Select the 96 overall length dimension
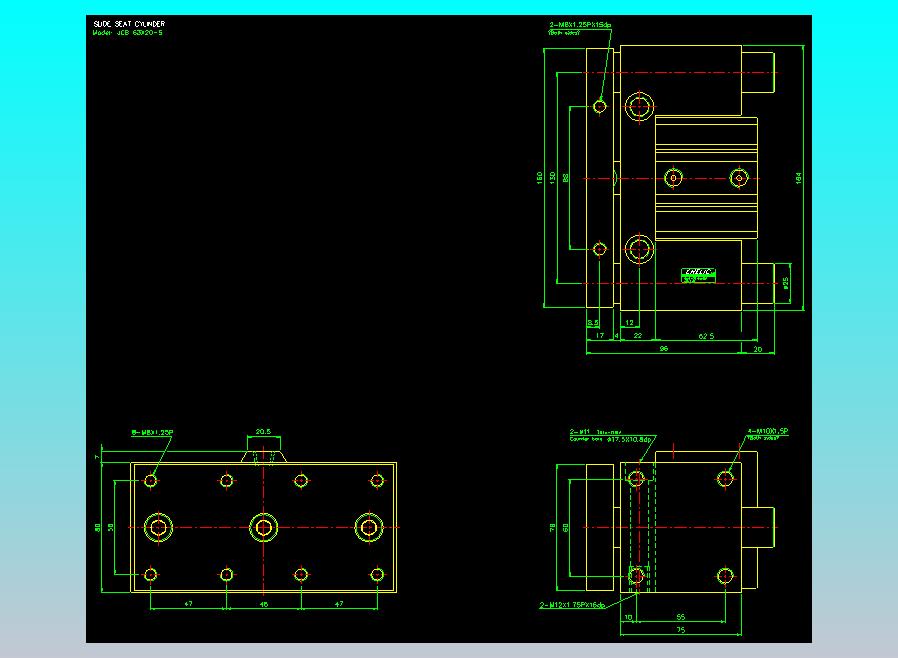The height and width of the screenshot is (658, 898). (x=663, y=349)
